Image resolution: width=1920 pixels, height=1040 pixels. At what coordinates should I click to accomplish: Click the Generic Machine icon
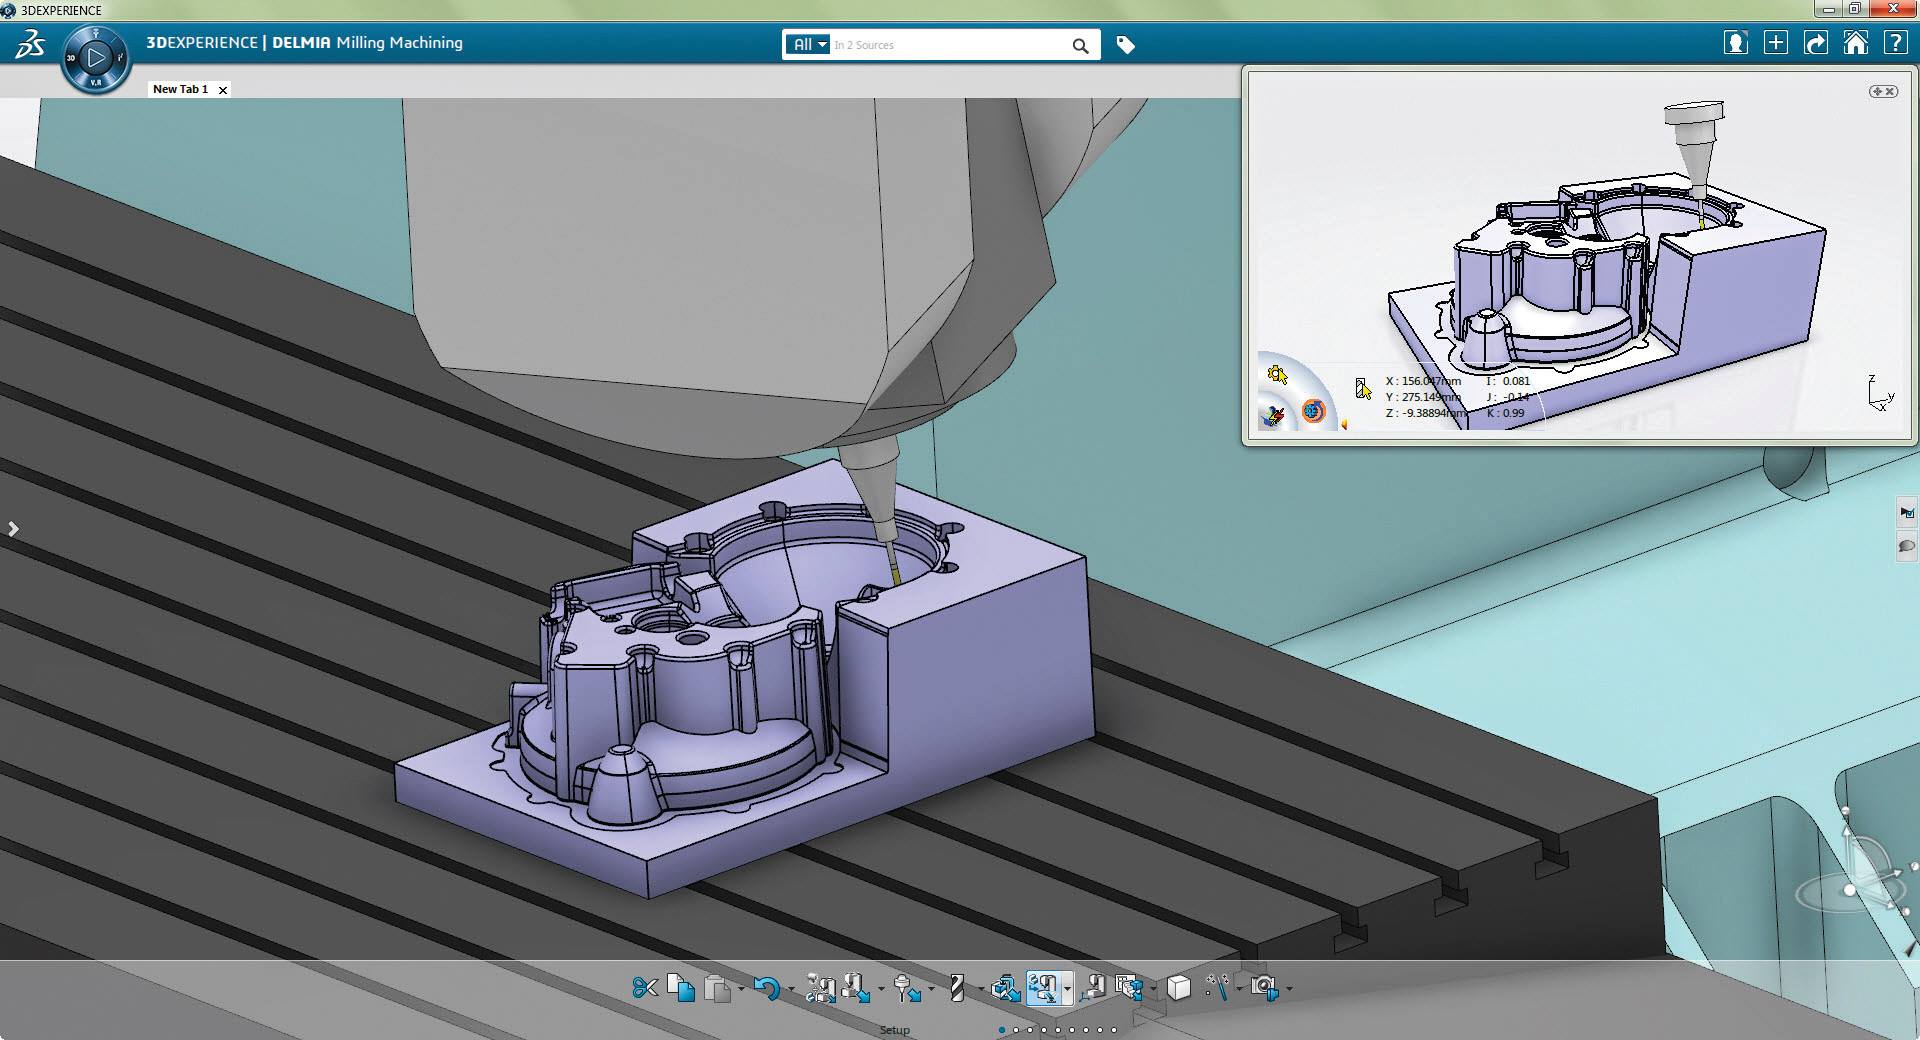pos(820,988)
